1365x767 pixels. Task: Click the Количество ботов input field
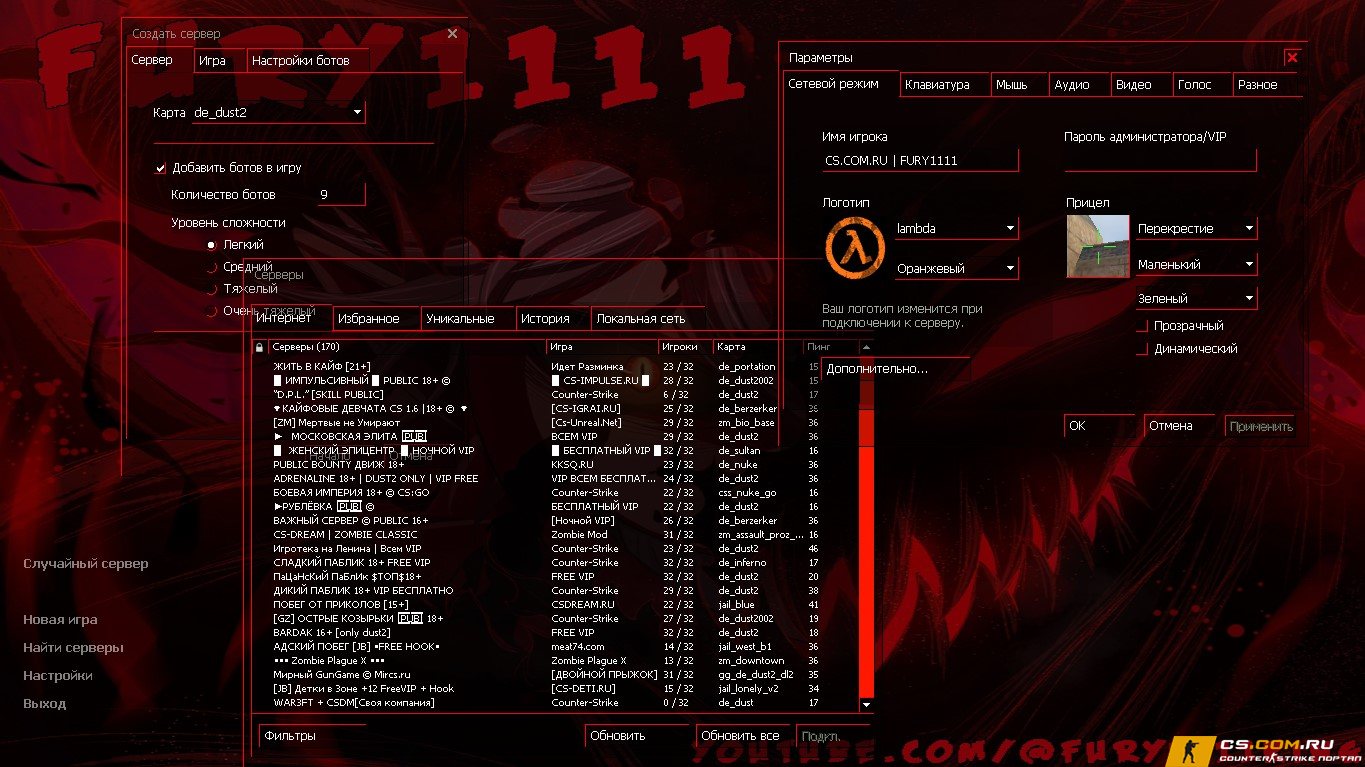point(340,195)
